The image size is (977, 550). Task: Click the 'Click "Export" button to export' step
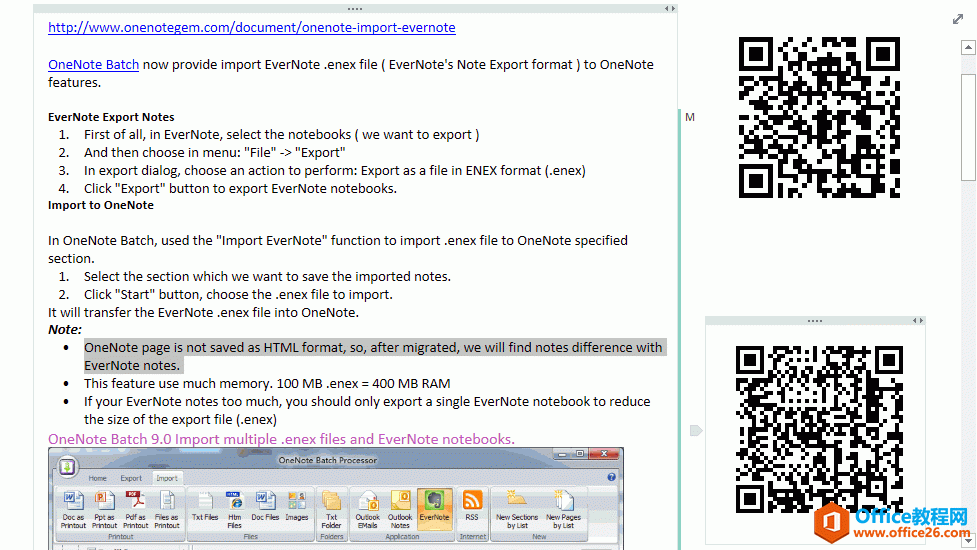241,189
